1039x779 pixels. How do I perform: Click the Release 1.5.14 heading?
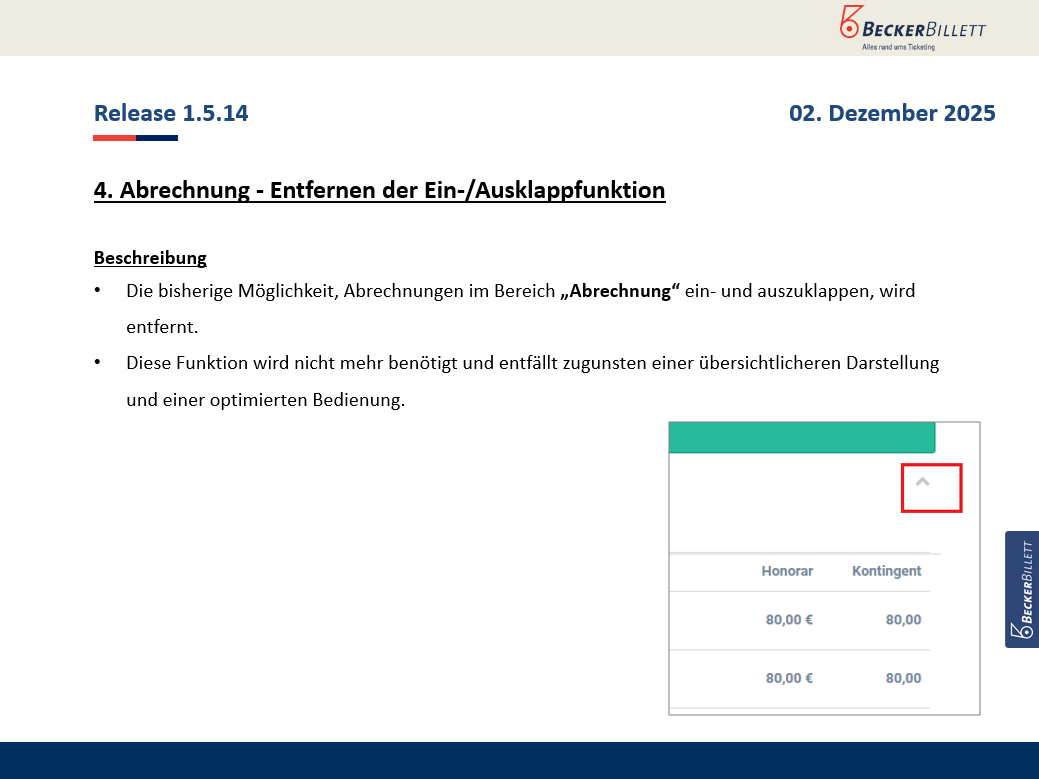tap(171, 113)
